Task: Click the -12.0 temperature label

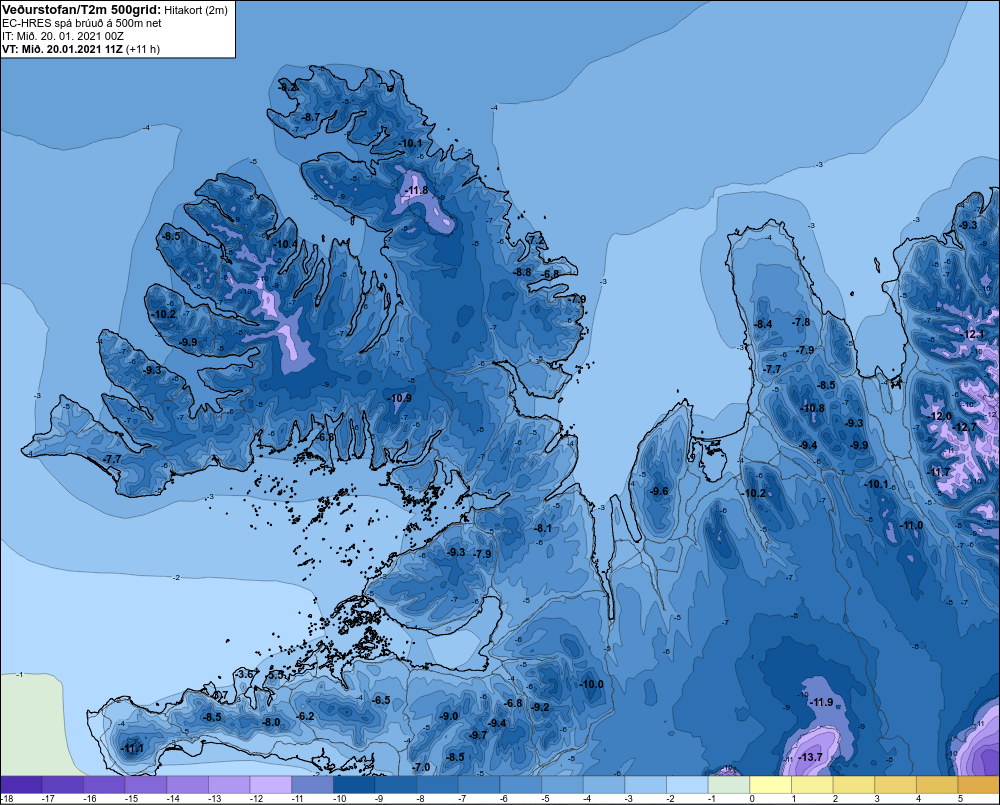Action: (940, 416)
